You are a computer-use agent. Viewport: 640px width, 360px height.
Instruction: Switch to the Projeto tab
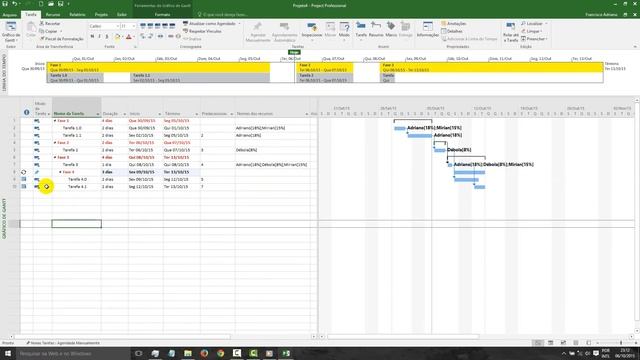101,15
